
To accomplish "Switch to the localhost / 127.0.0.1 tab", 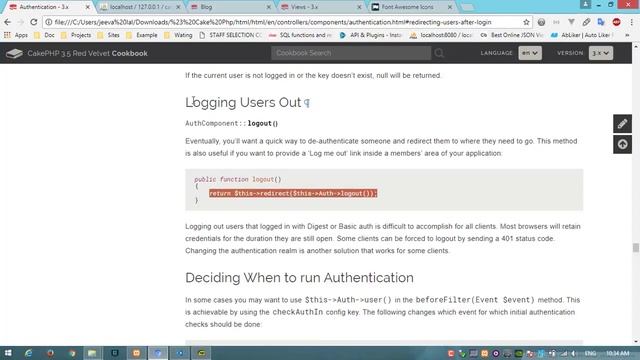I will tap(140, 7).
